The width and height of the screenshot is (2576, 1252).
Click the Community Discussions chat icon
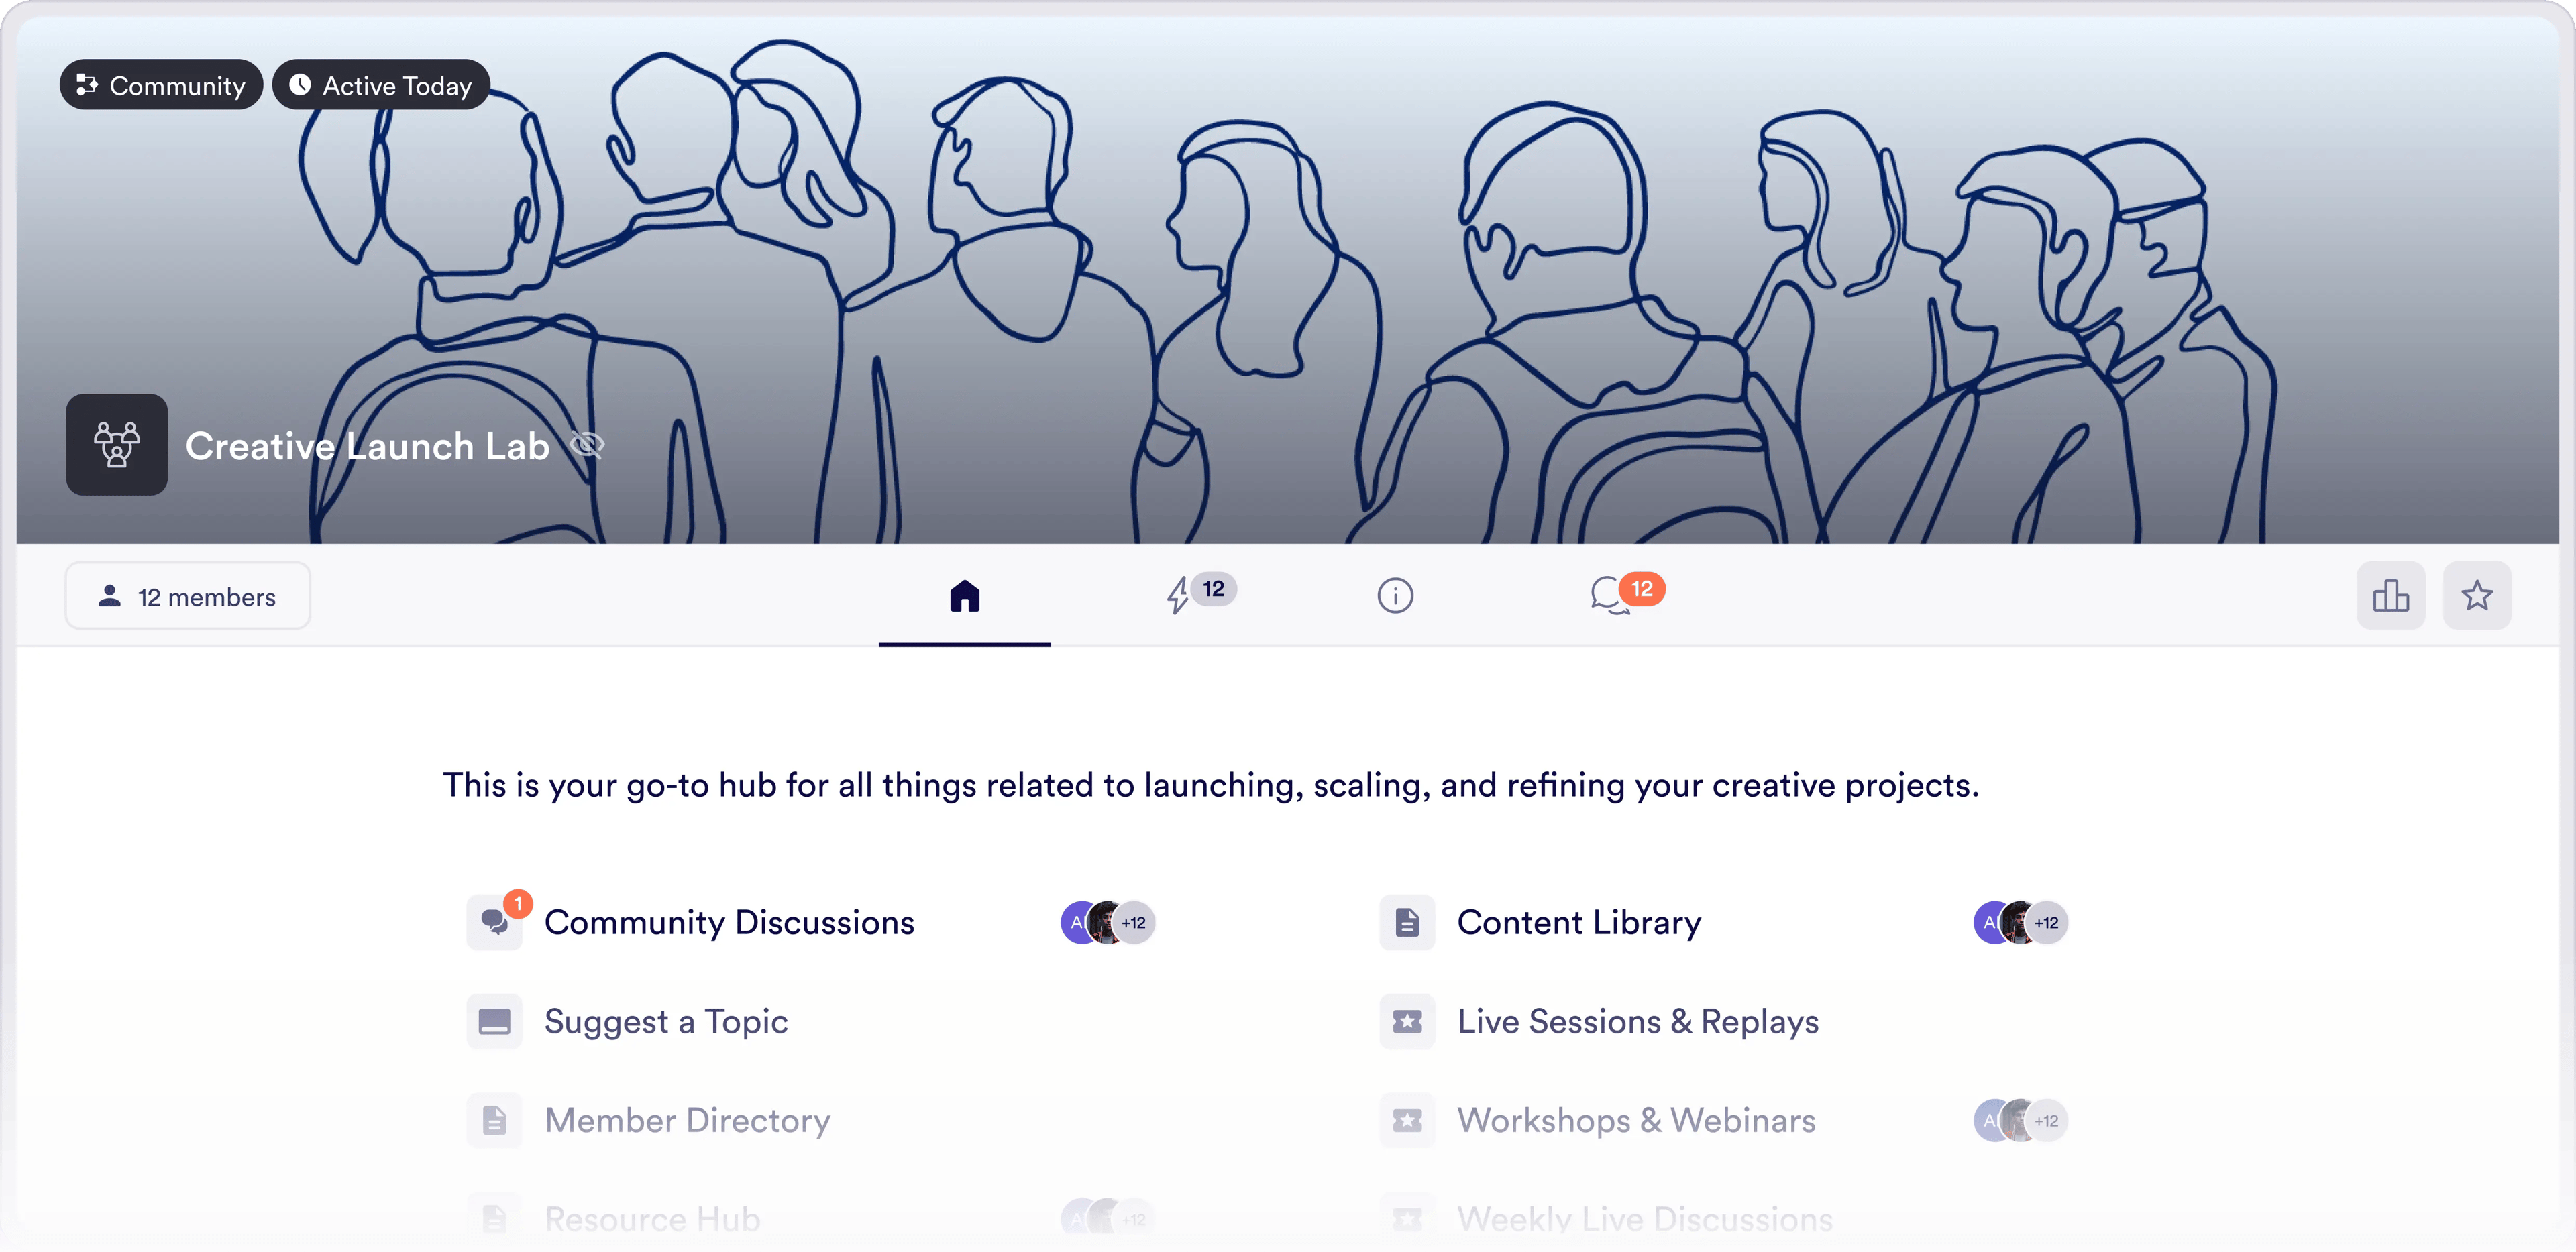[494, 922]
